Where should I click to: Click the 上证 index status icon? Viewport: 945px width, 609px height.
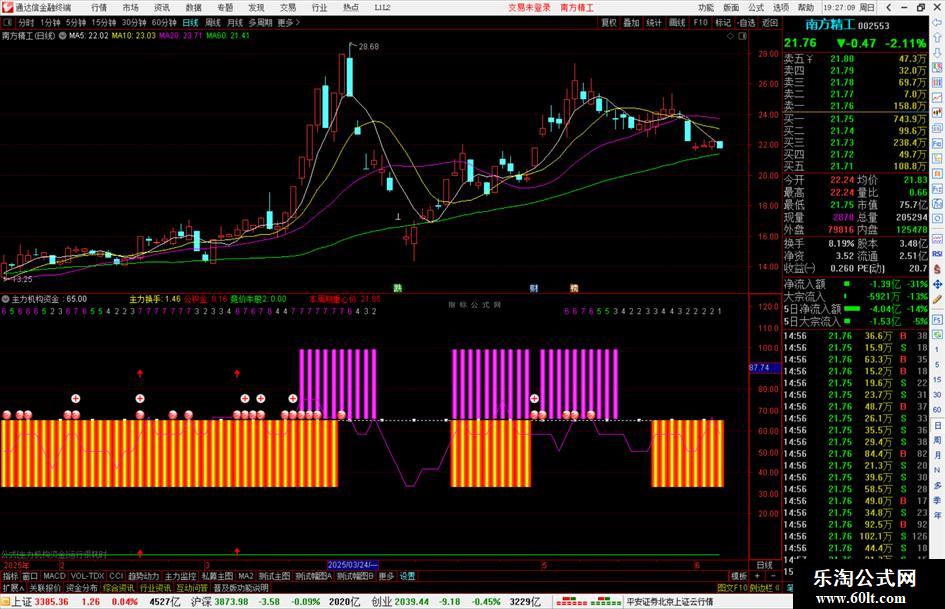[x=5, y=601]
